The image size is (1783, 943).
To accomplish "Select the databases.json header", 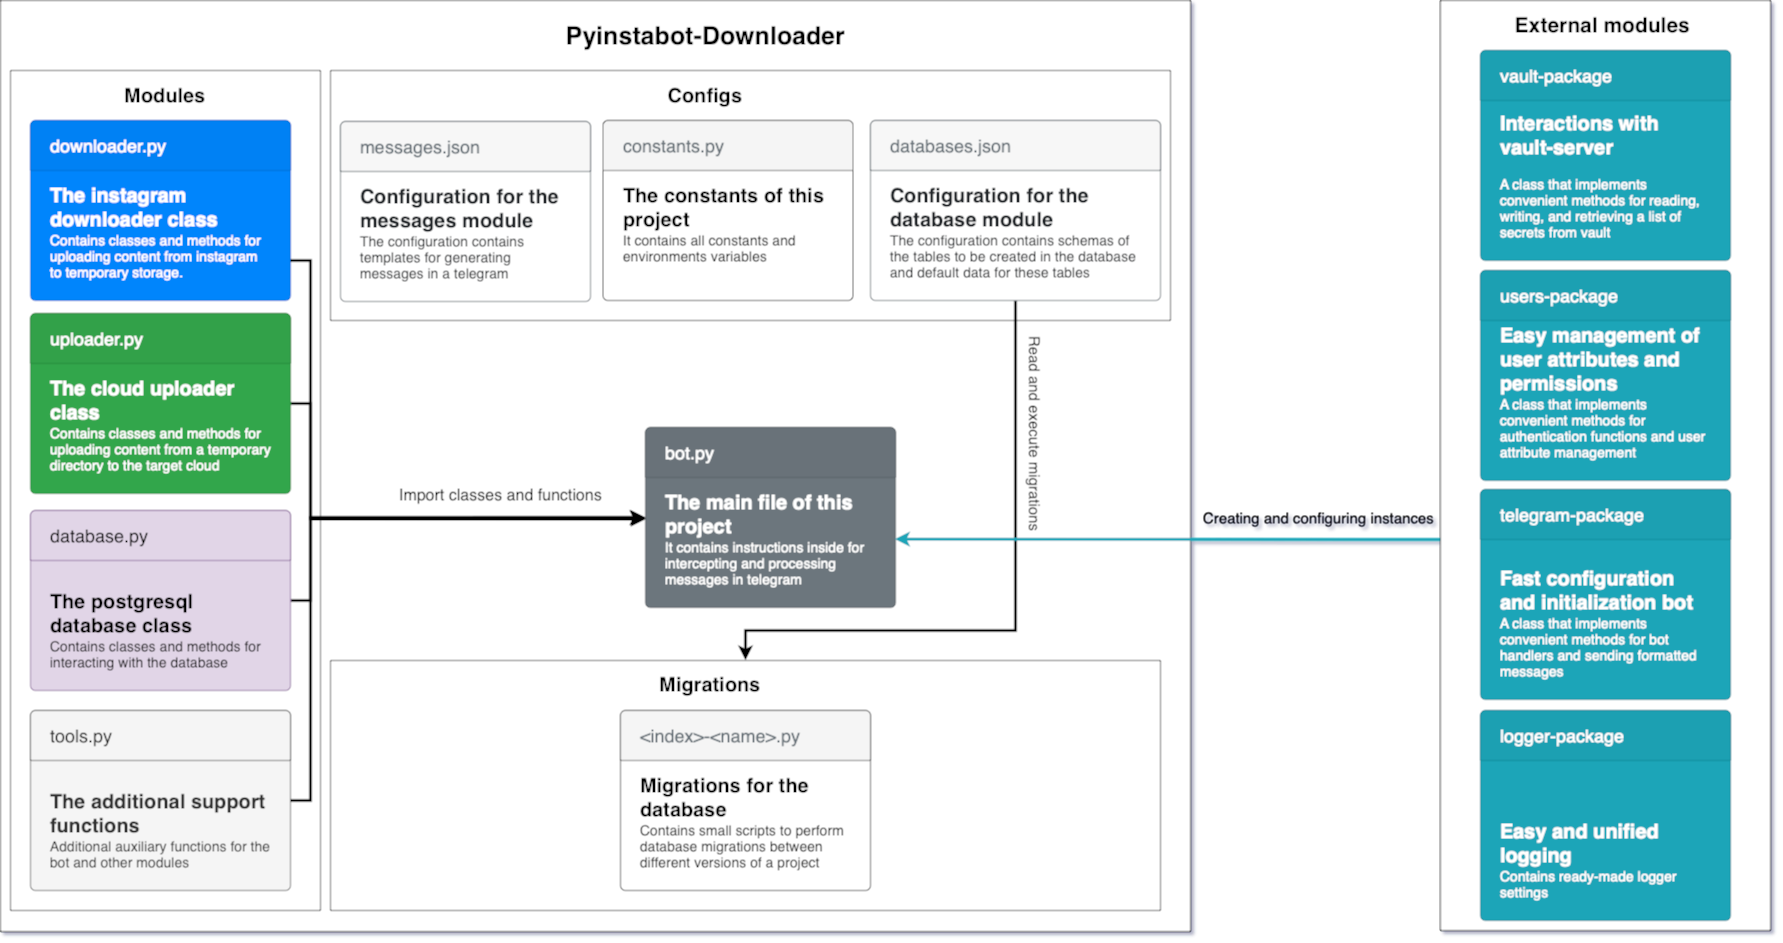I will (x=1015, y=146).
